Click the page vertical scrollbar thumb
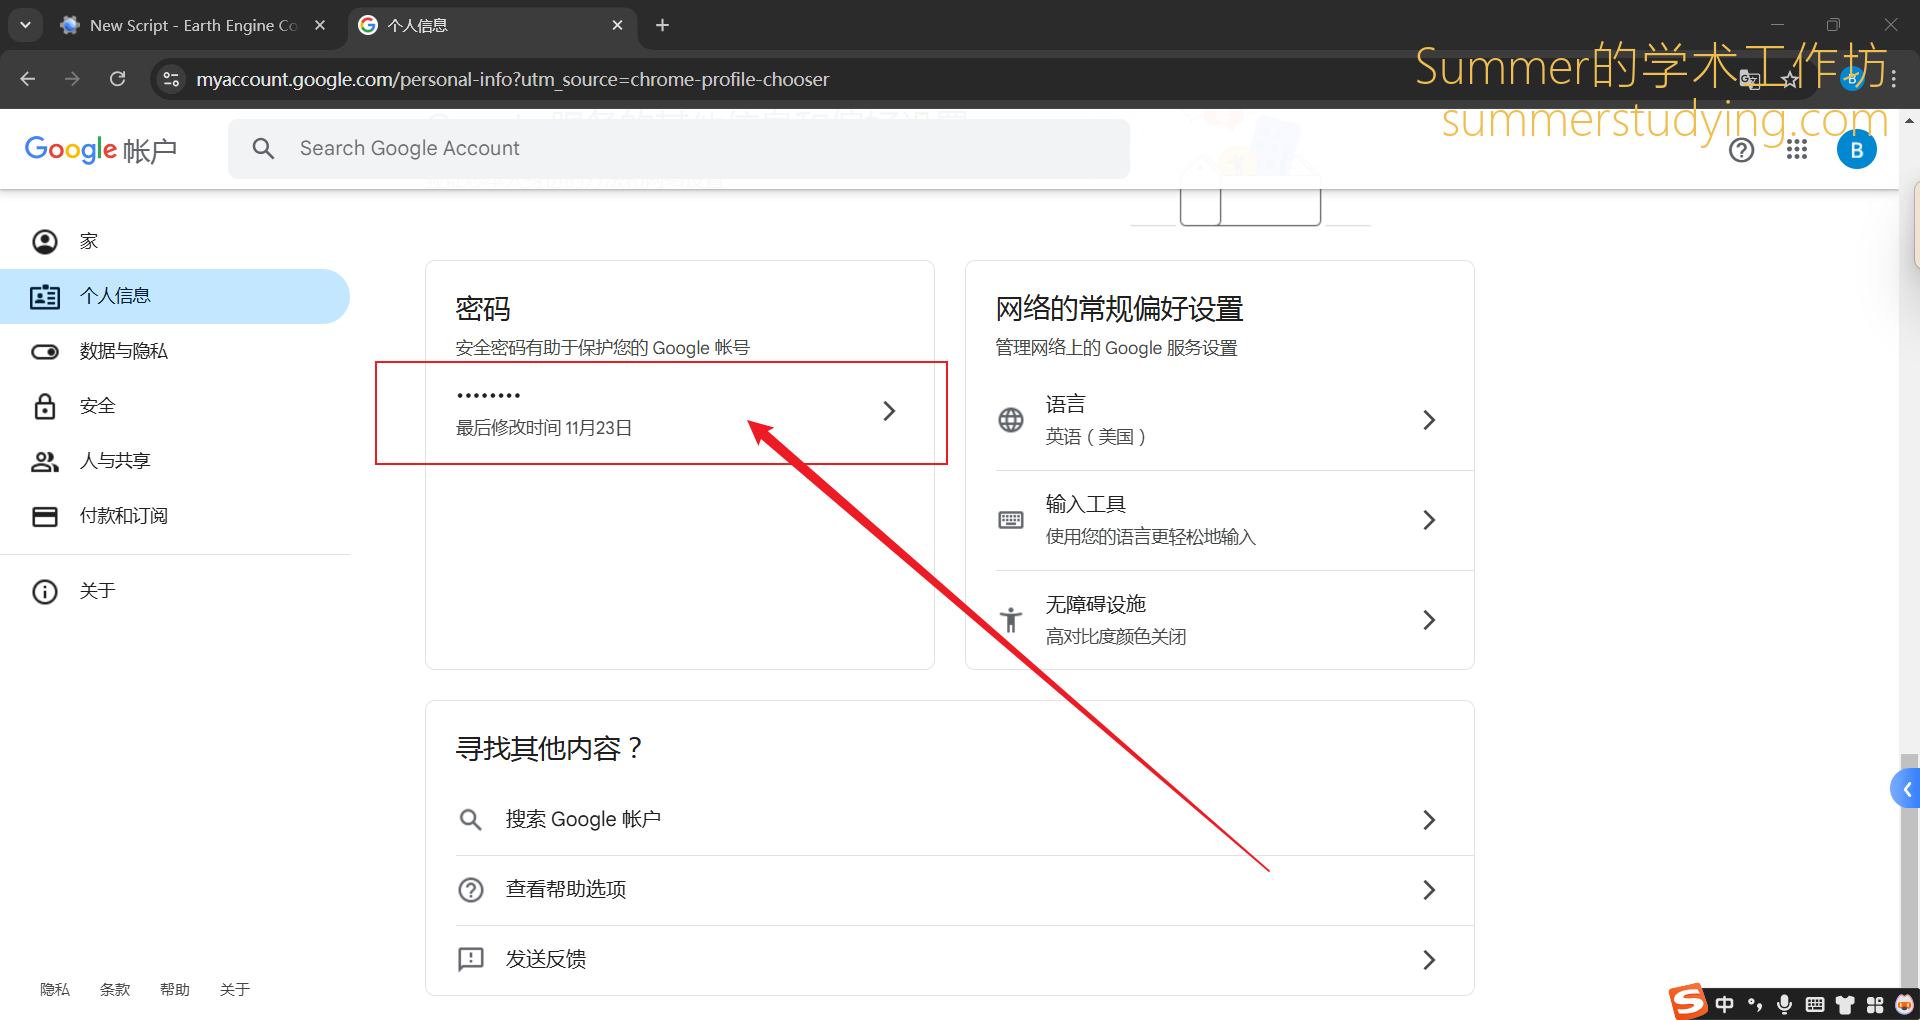 [x=1910, y=868]
